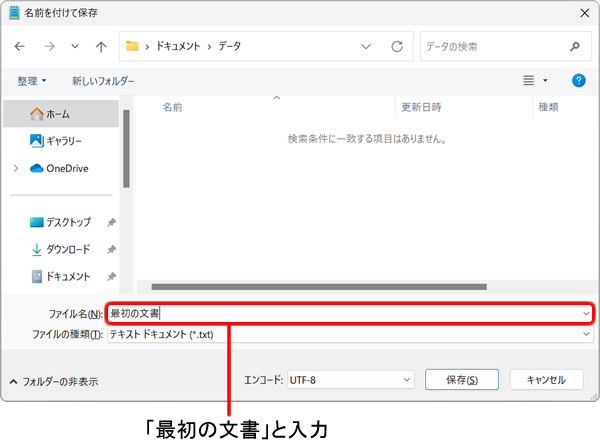Click the blue help question mark icon
This screenshot has height=440, width=600.
tap(578, 80)
